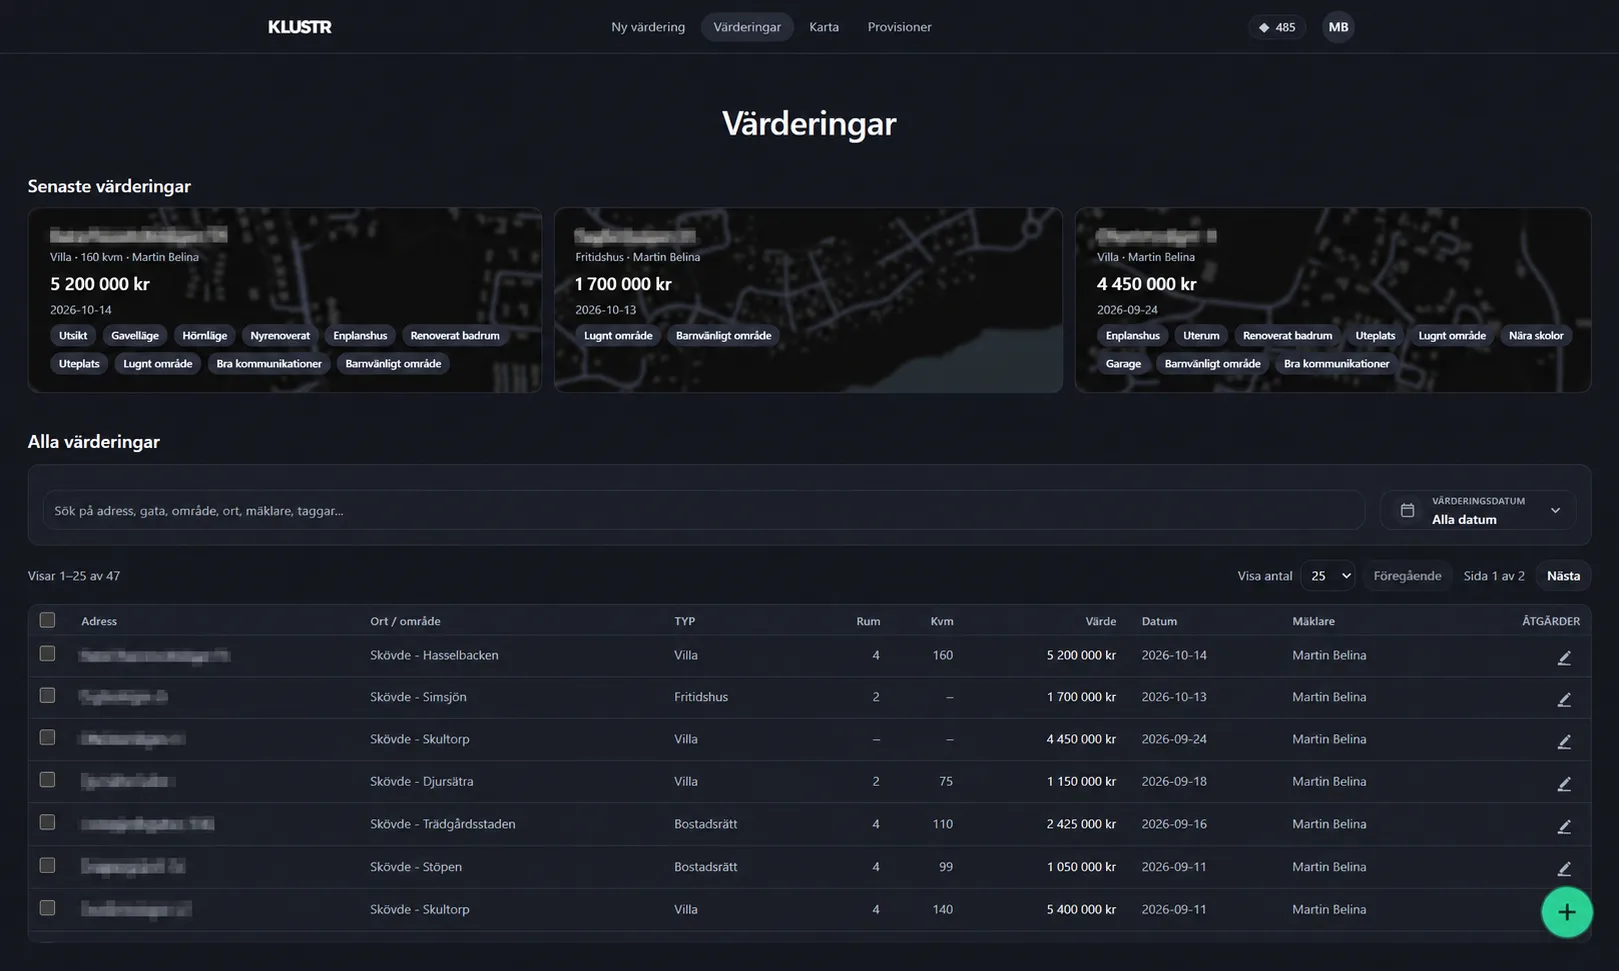The height and width of the screenshot is (971, 1619).
Task: Edit the Skövde - Simsjön valuation row
Action: click(x=1564, y=699)
